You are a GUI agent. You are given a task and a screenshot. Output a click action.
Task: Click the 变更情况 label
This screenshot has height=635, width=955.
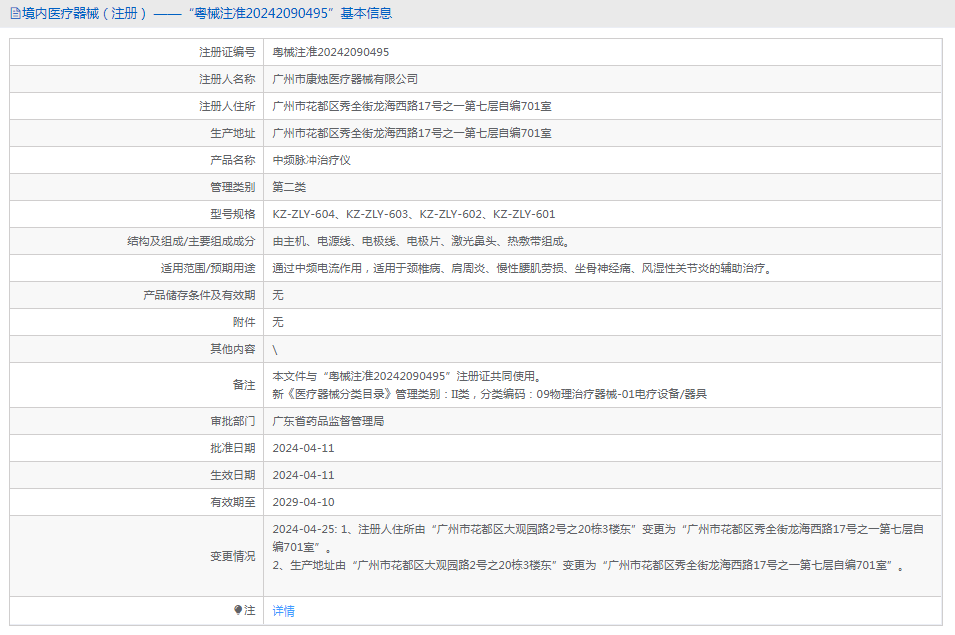coord(233,556)
